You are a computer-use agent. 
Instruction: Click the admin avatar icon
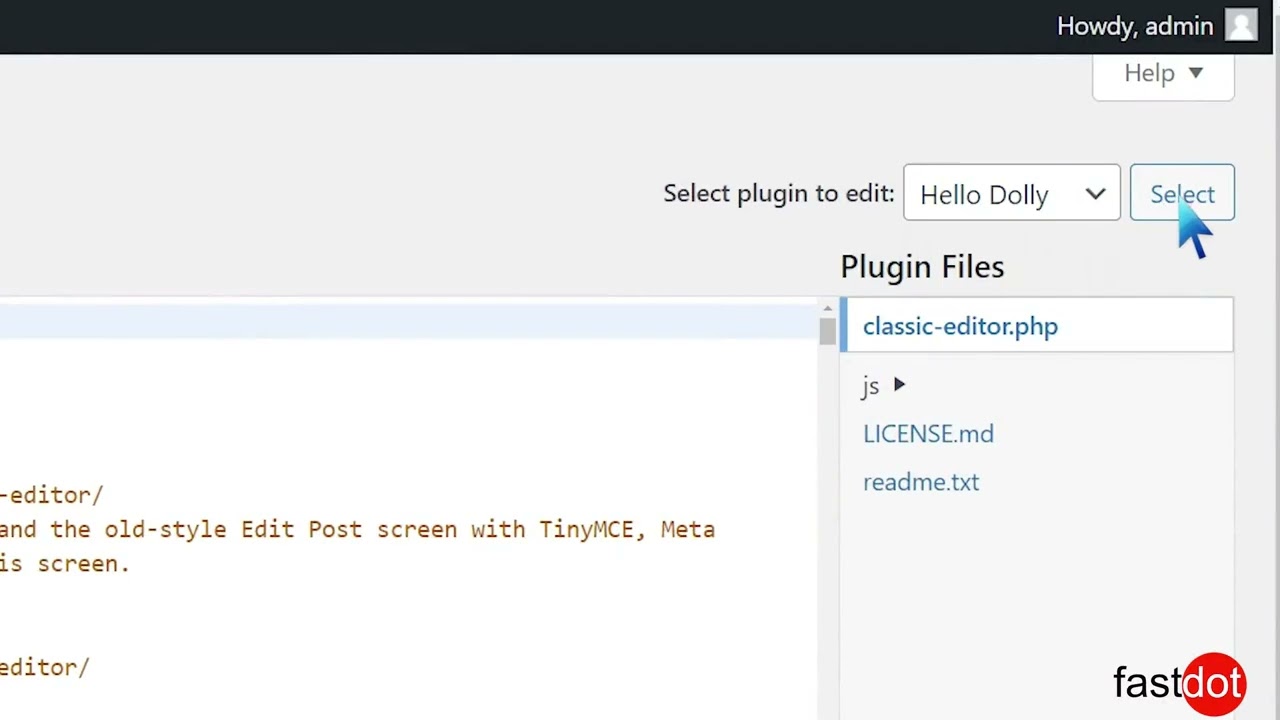tap(1241, 26)
